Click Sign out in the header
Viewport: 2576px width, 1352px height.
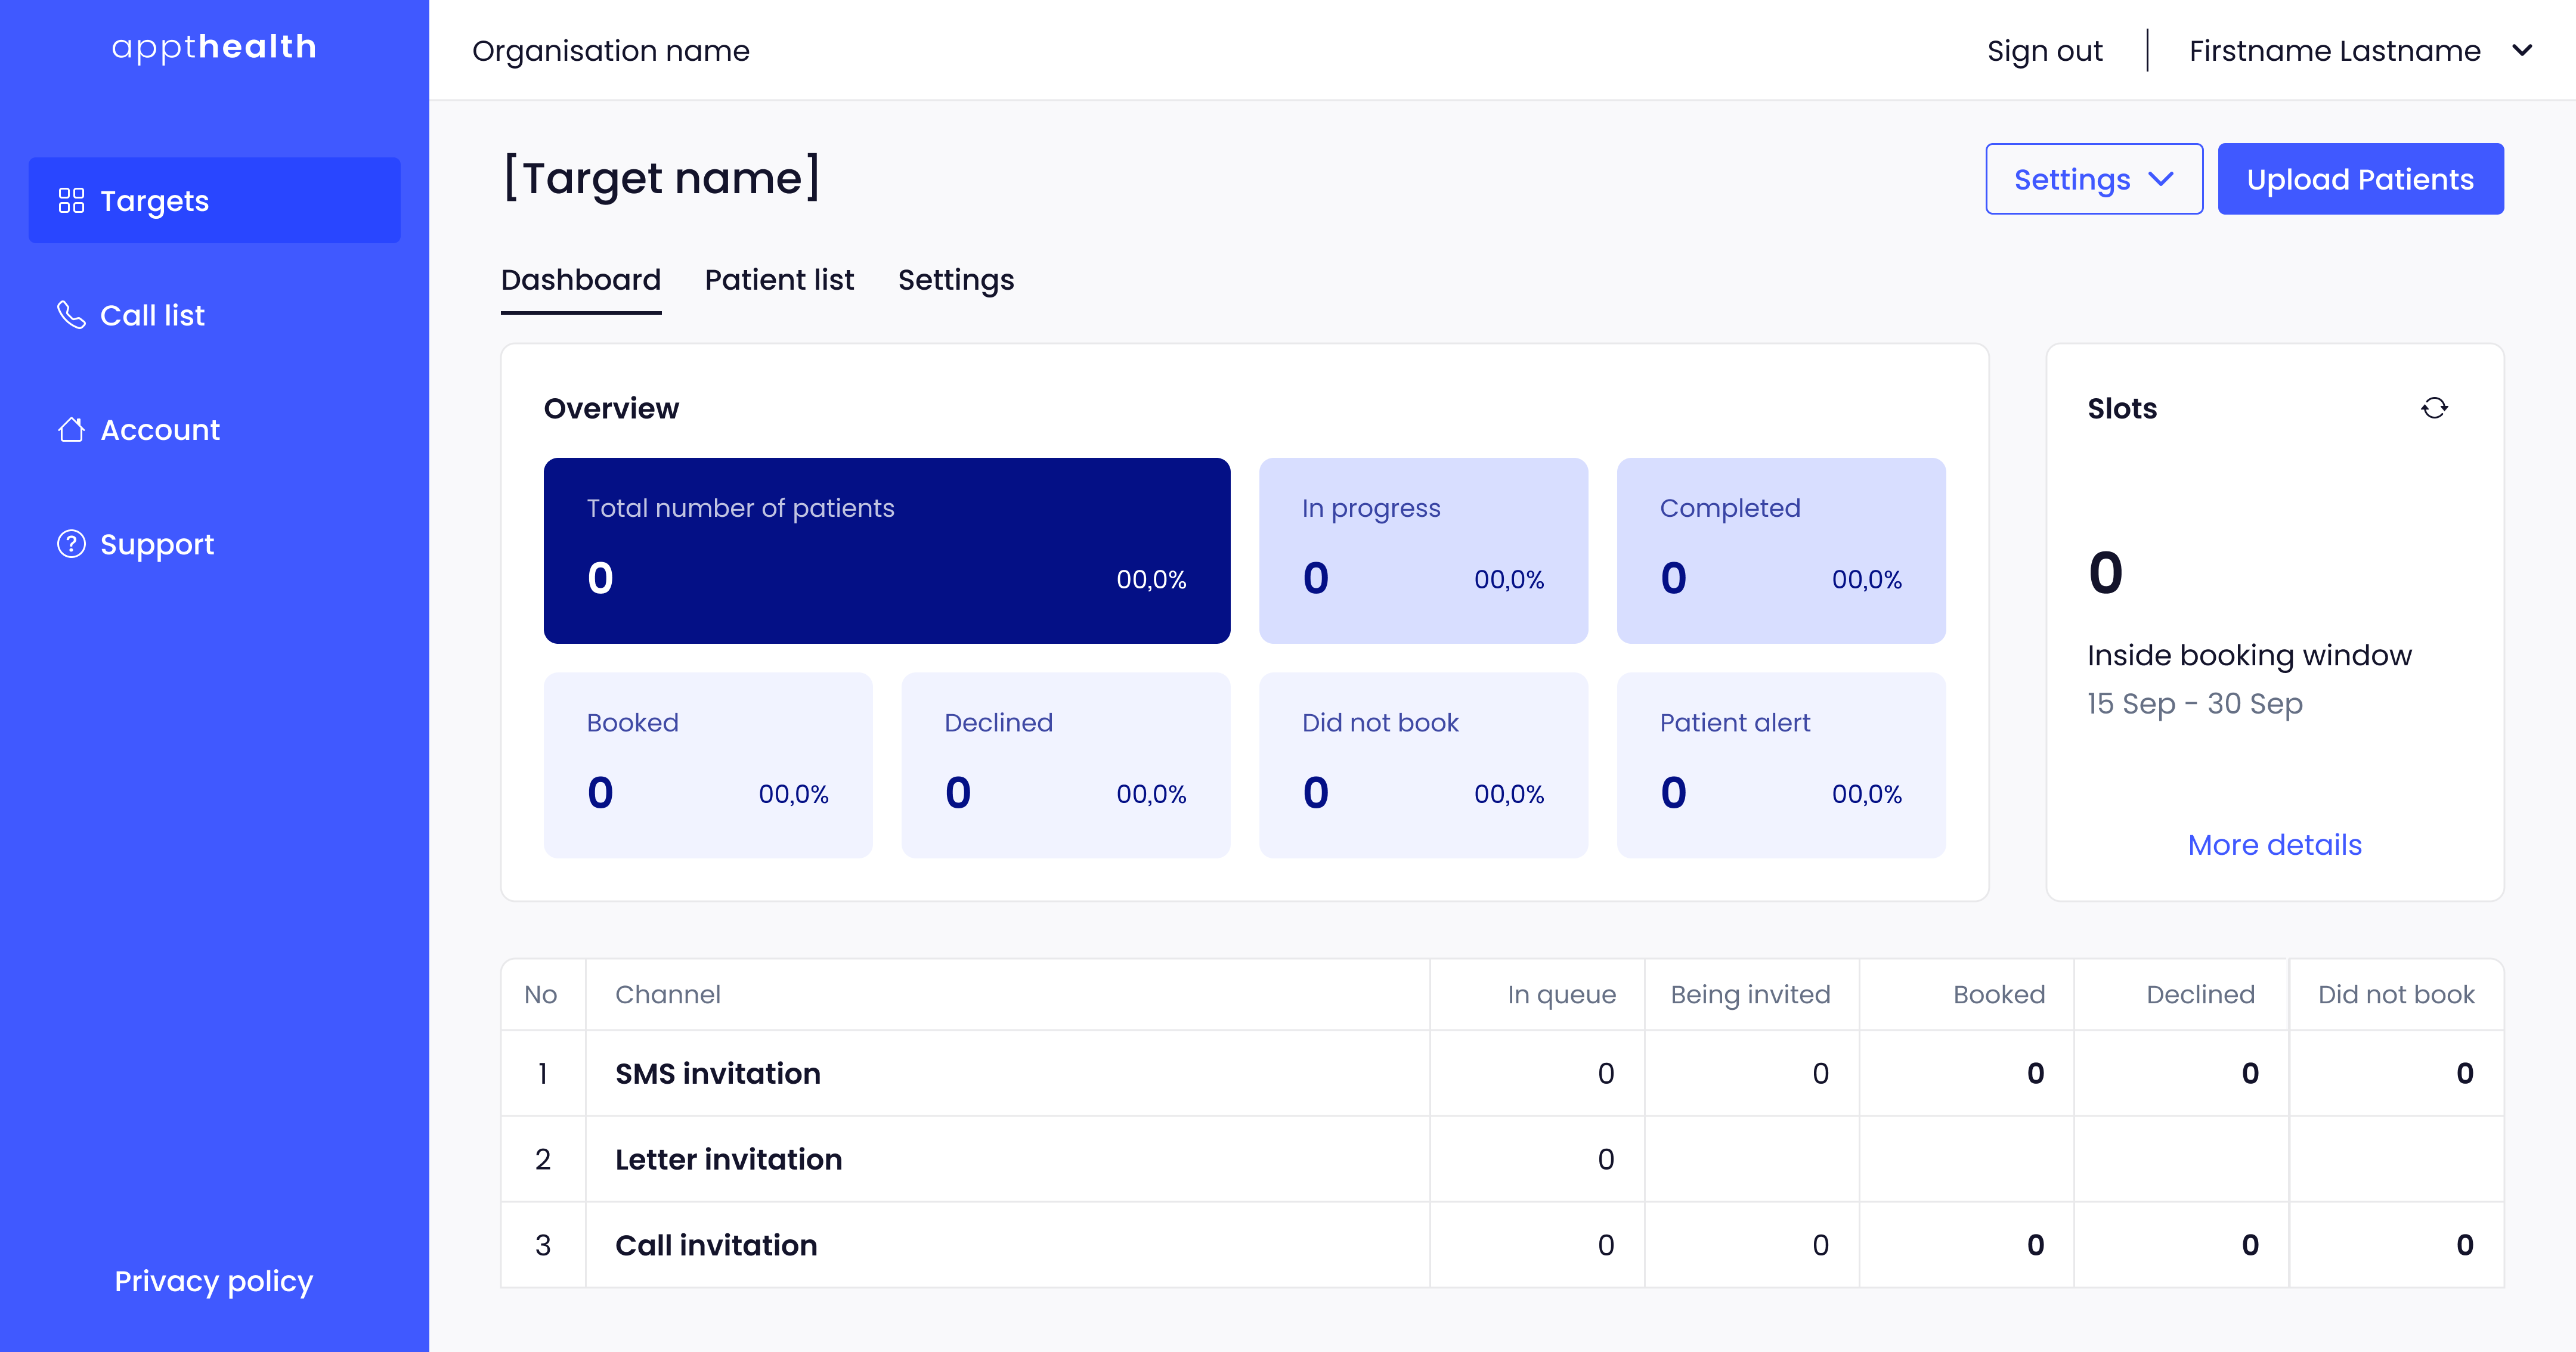[2044, 50]
